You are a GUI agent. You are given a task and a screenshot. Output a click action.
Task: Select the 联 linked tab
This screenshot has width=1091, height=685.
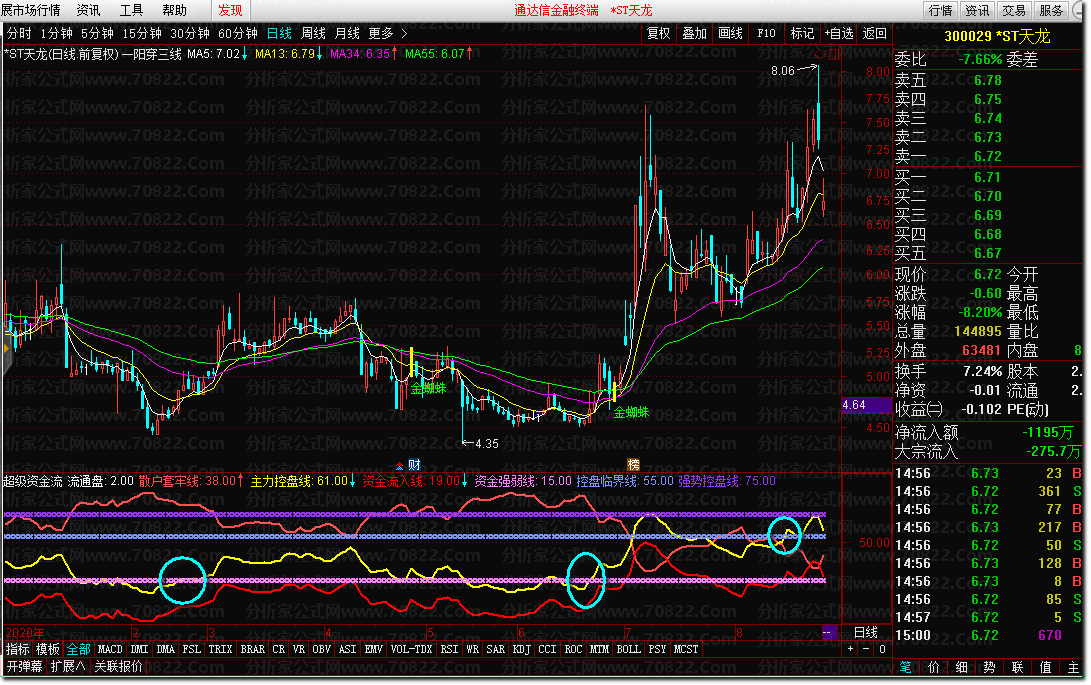coord(1017,667)
